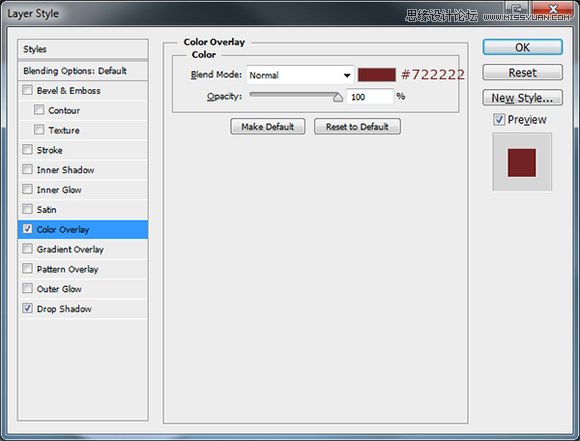Click the dark red overlay color swatch
This screenshot has width=580, height=441.
pyautogui.click(x=377, y=75)
